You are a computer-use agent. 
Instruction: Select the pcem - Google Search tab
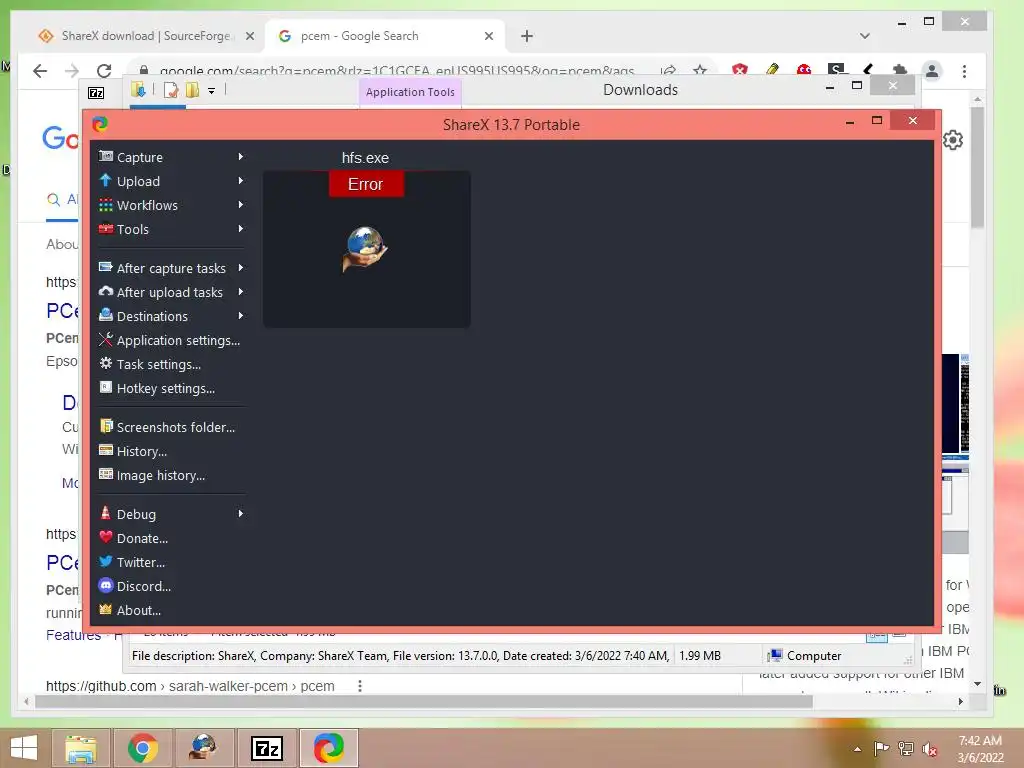[385, 36]
